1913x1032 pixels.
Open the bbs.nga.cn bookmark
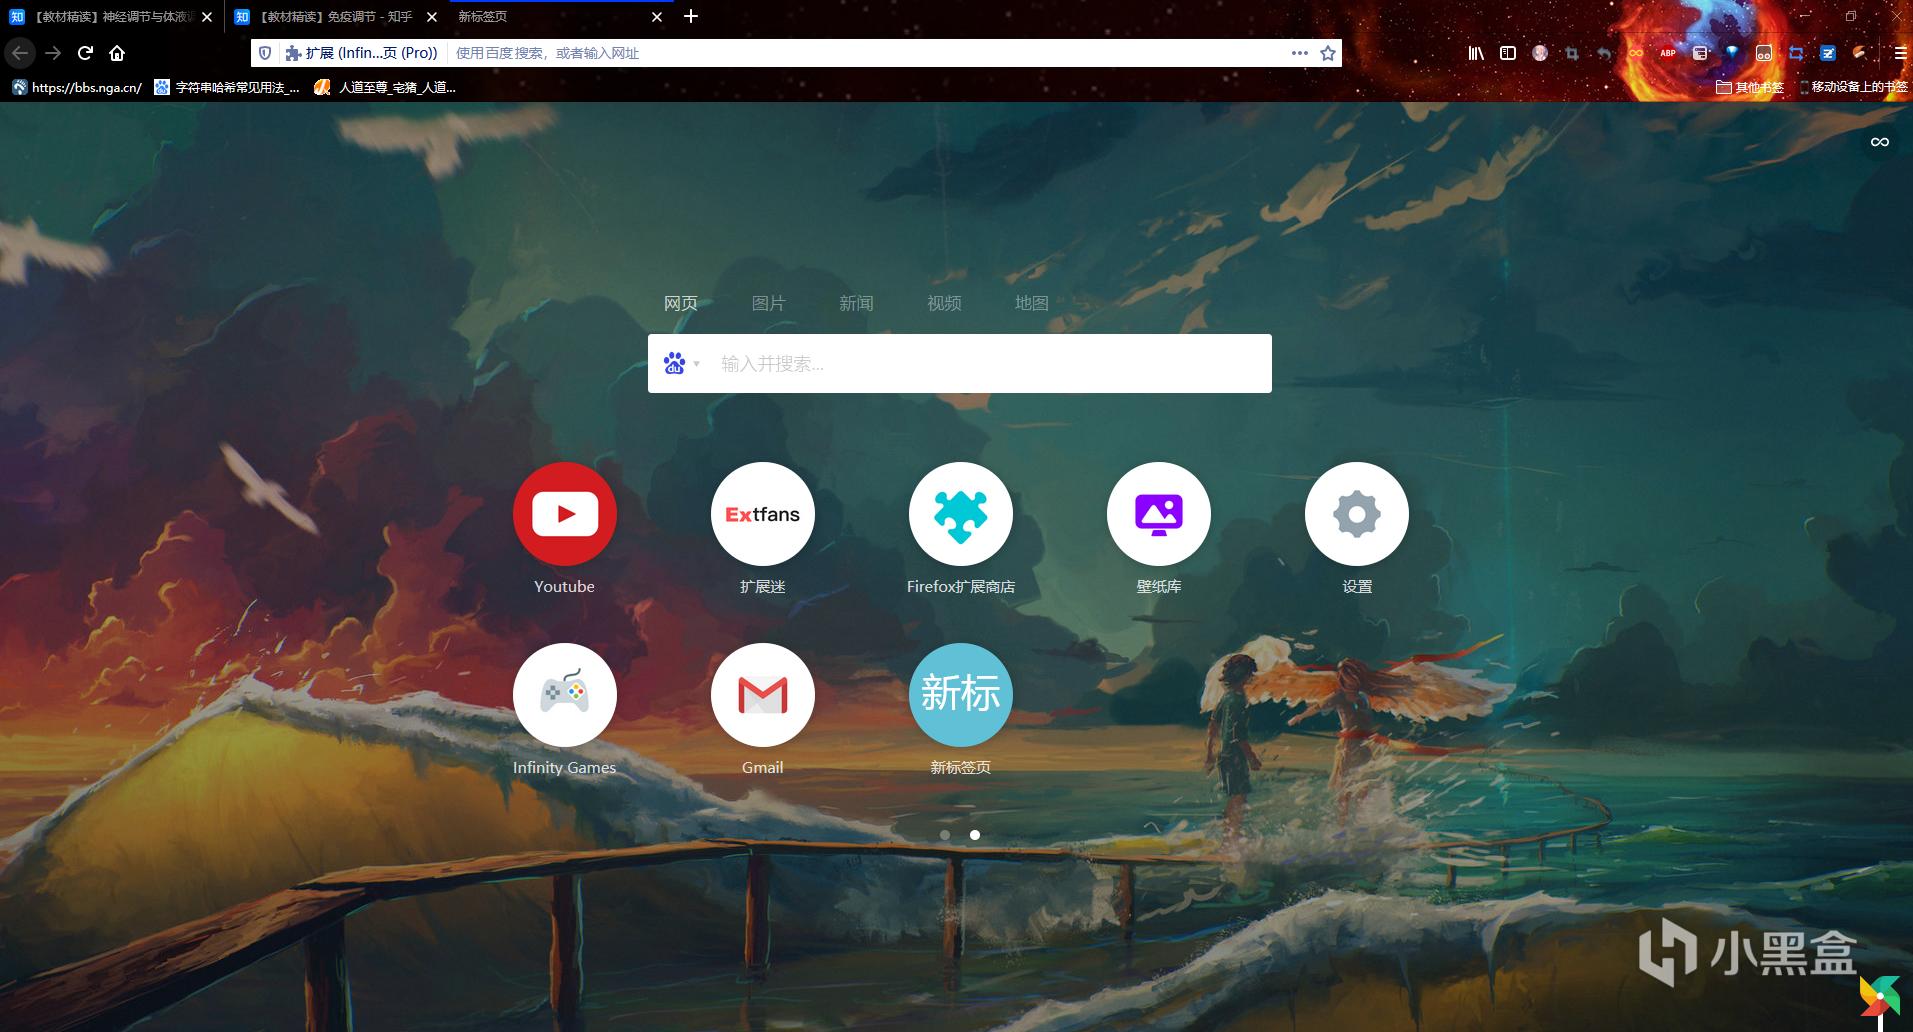pyautogui.click(x=77, y=87)
